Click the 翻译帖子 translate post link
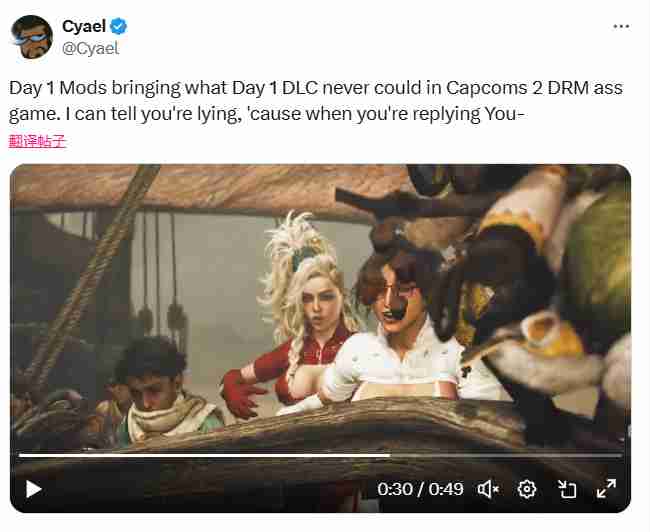Image resolution: width=650 pixels, height=532 pixels. (37, 141)
